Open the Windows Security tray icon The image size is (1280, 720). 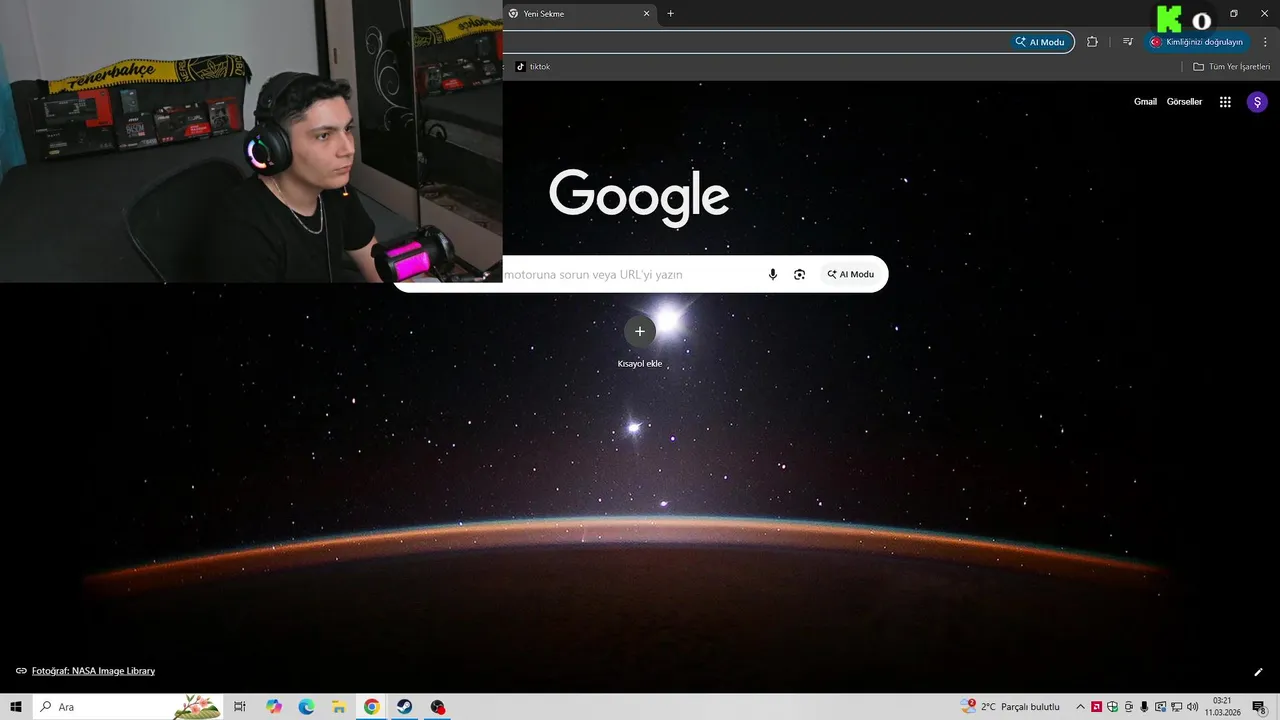pos(1112,707)
